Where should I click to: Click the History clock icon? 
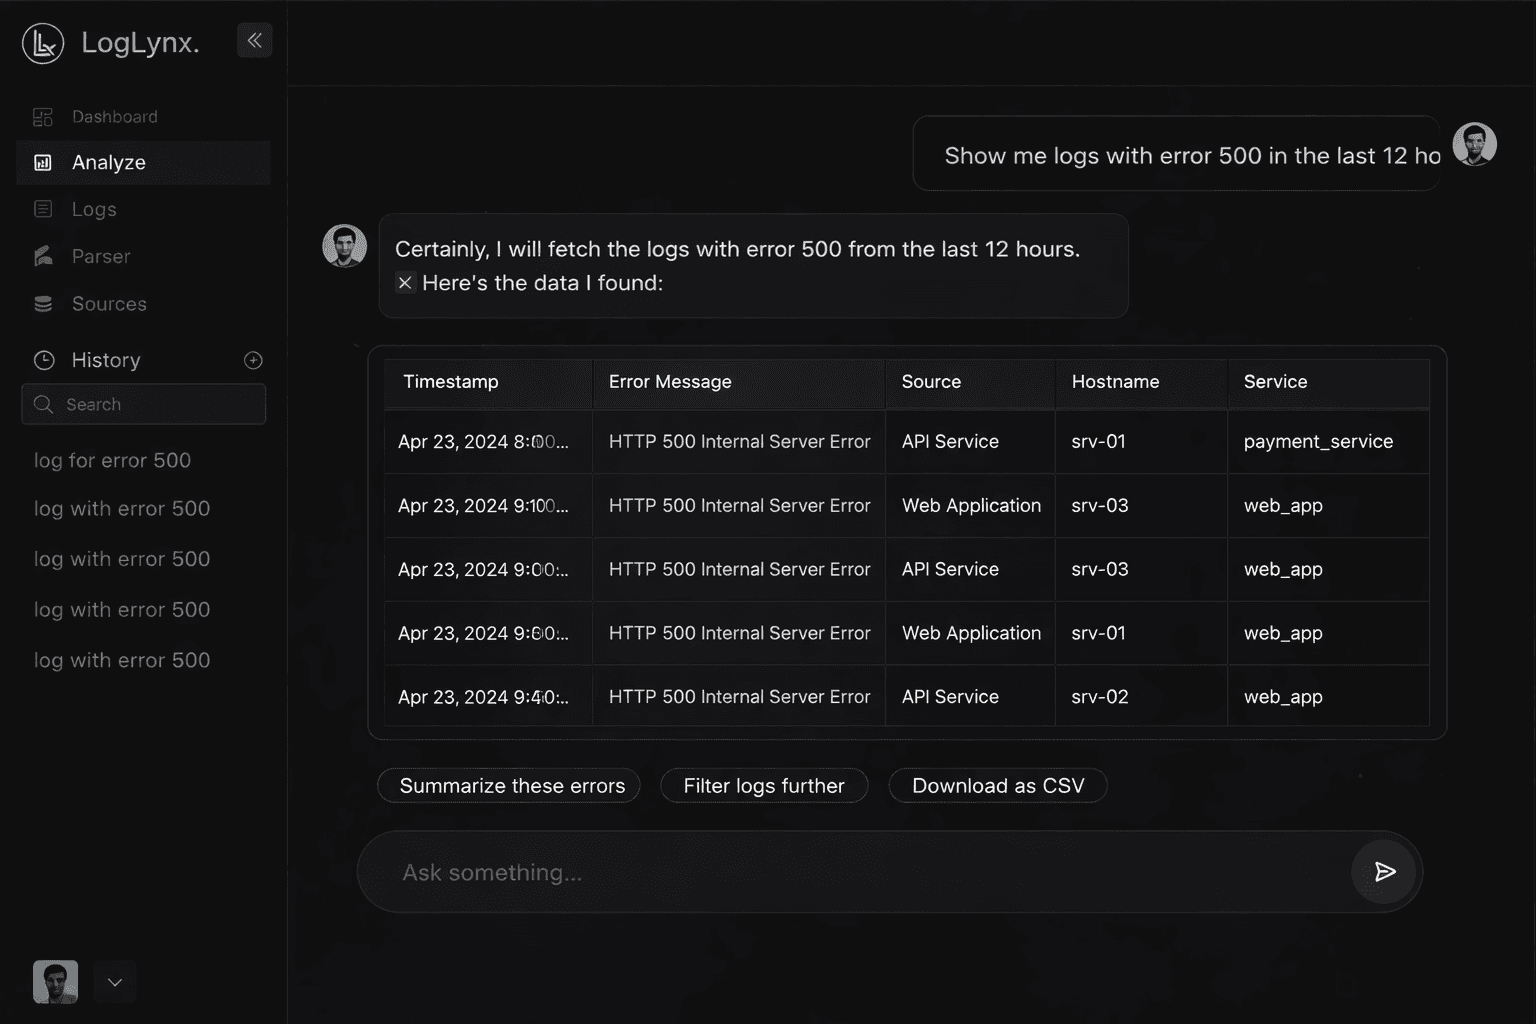tap(44, 360)
